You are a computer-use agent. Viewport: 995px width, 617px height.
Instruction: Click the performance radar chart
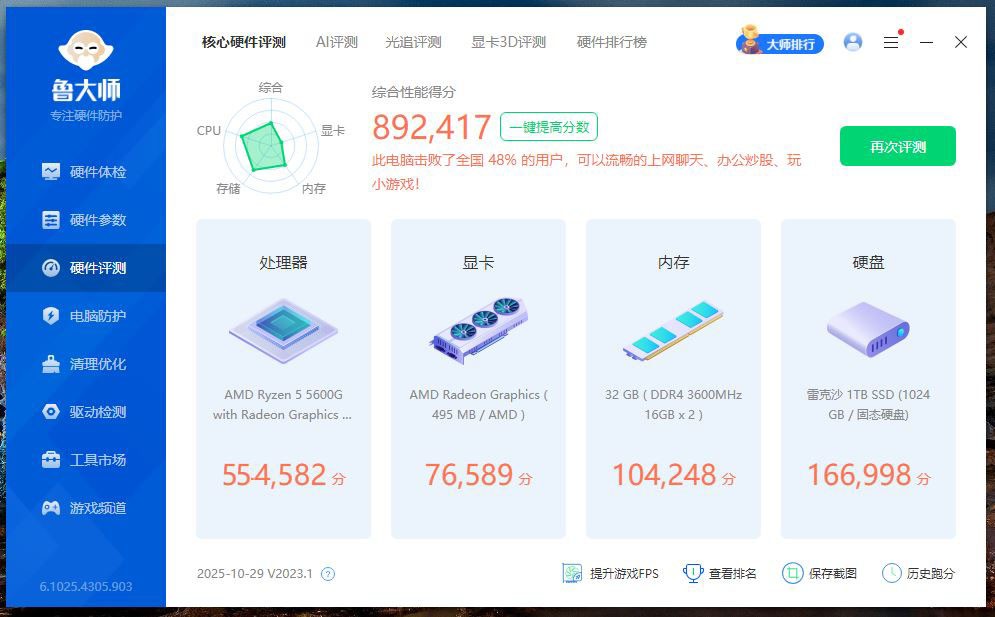tap(271, 147)
